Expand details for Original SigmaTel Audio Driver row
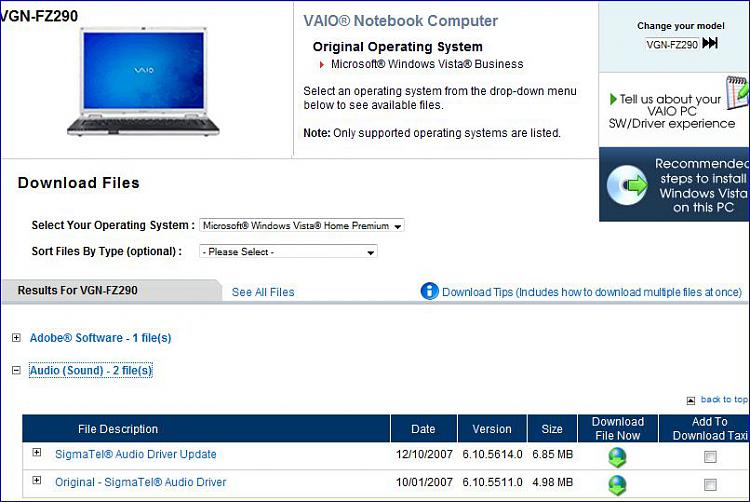750x502 pixels. coord(37,480)
